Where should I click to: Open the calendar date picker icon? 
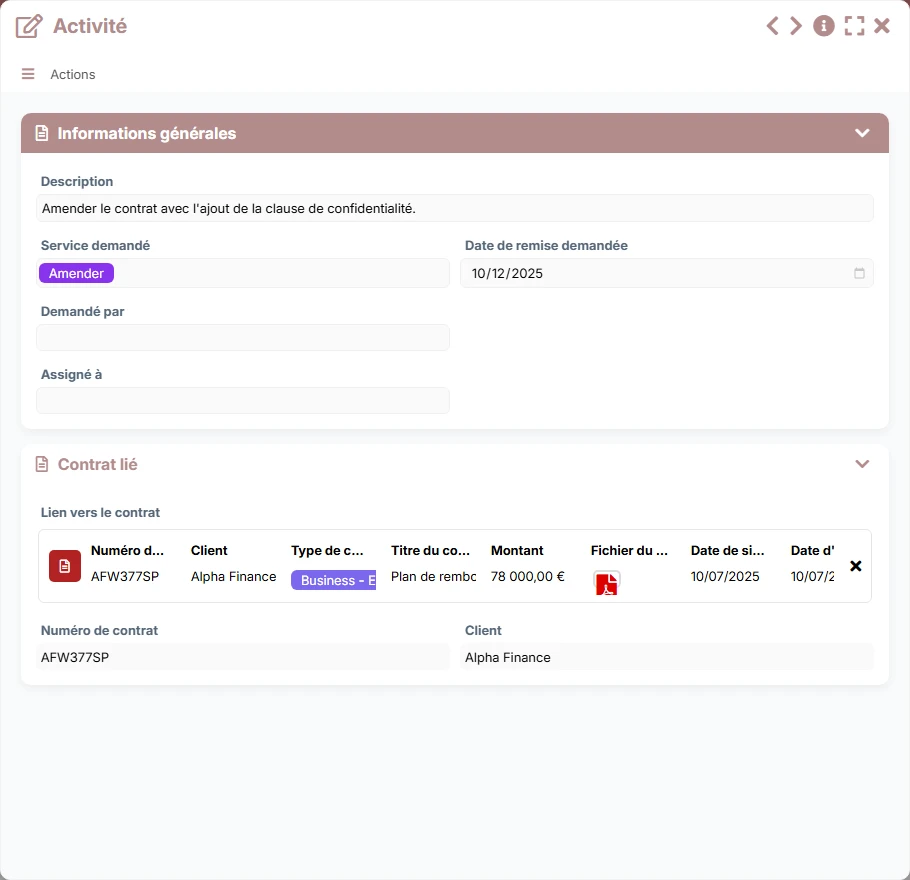click(x=859, y=273)
